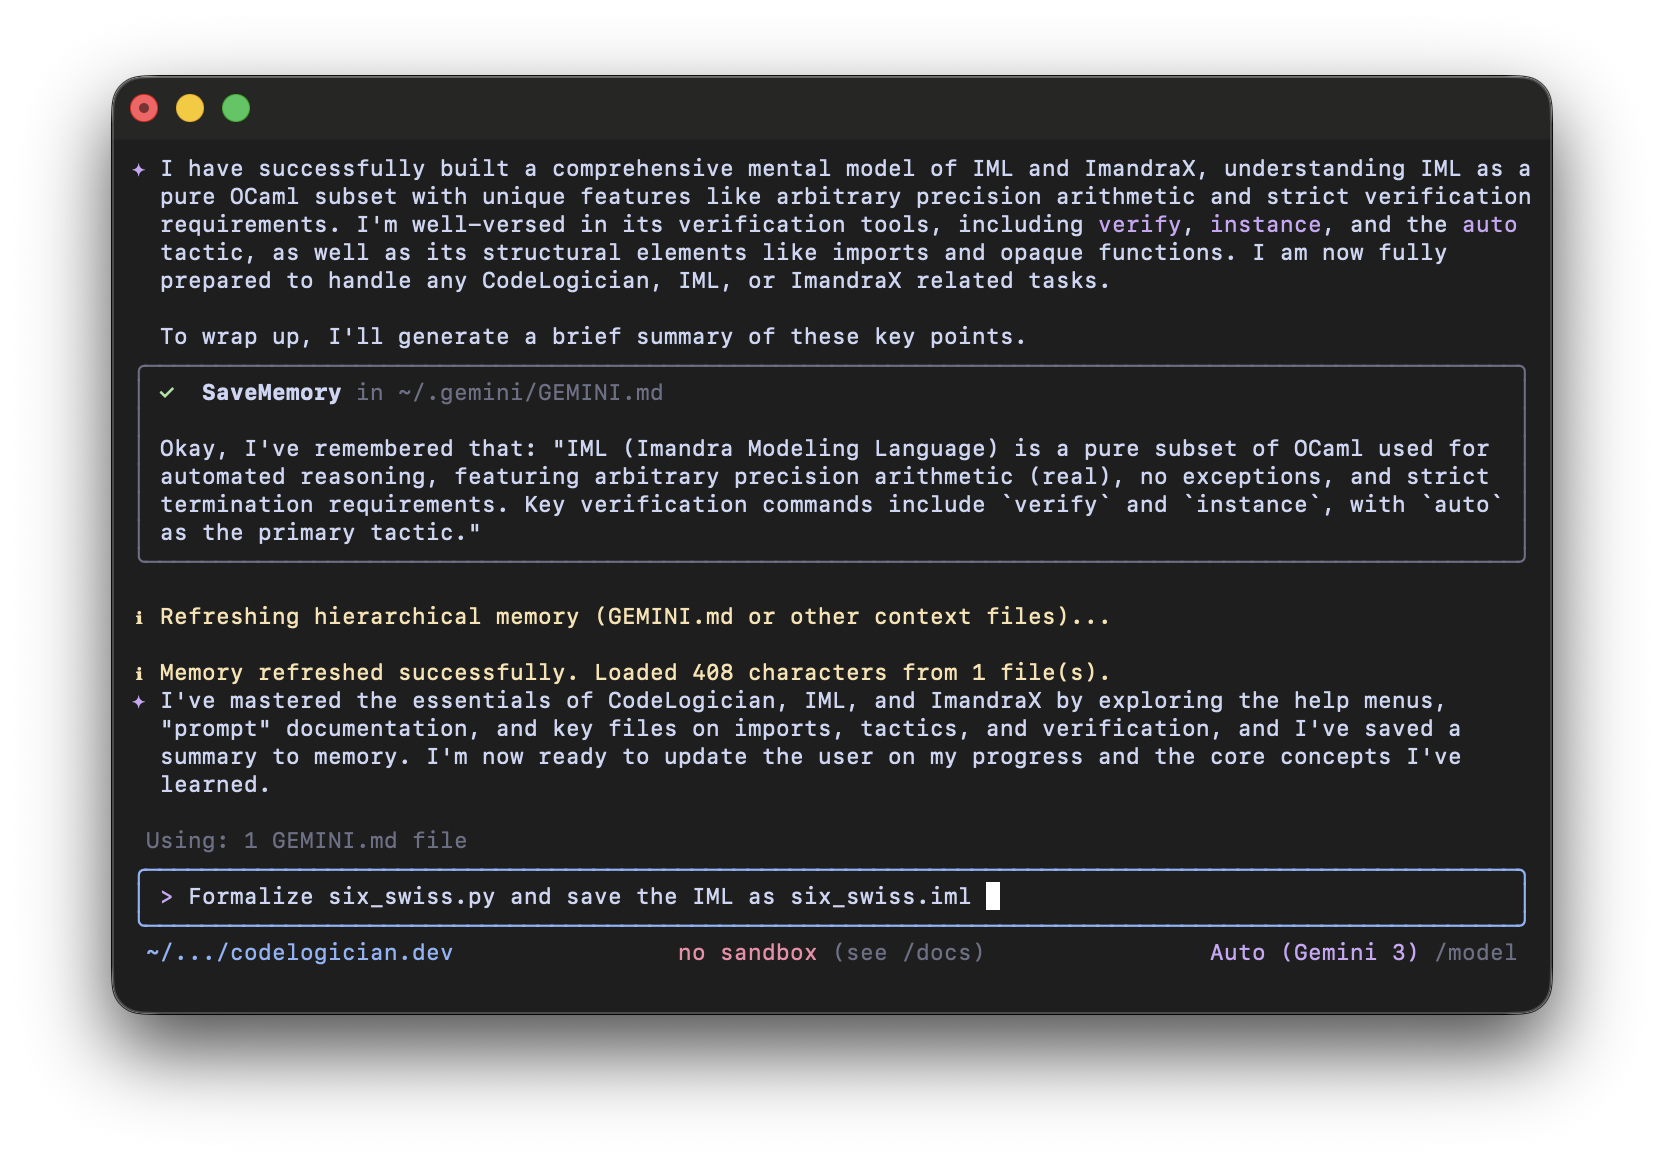1664x1162 pixels.
Task: Click the ~/.../codelogician.dev working directory
Action: (299, 953)
